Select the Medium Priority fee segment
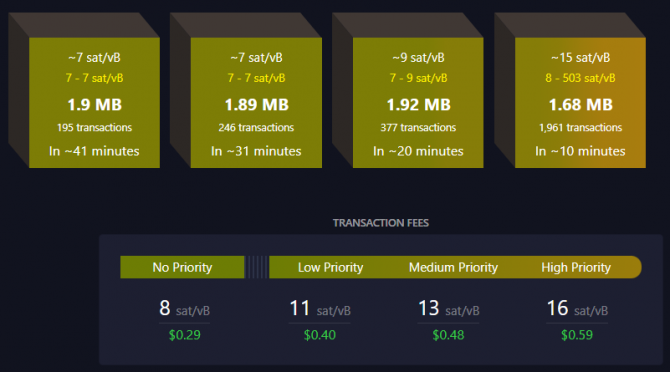The height and width of the screenshot is (372, 670). click(x=453, y=267)
